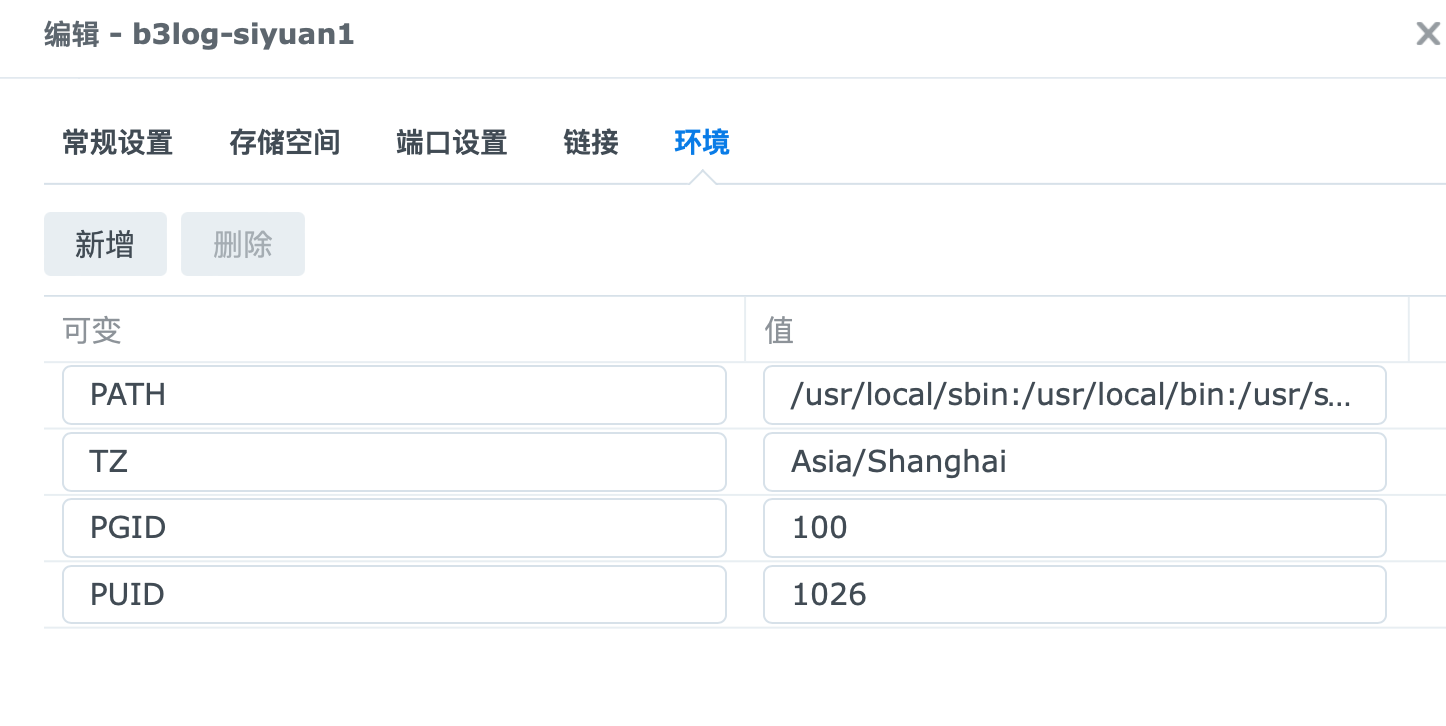Close the b3log-siyuan1 edit dialog

tap(1428, 35)
